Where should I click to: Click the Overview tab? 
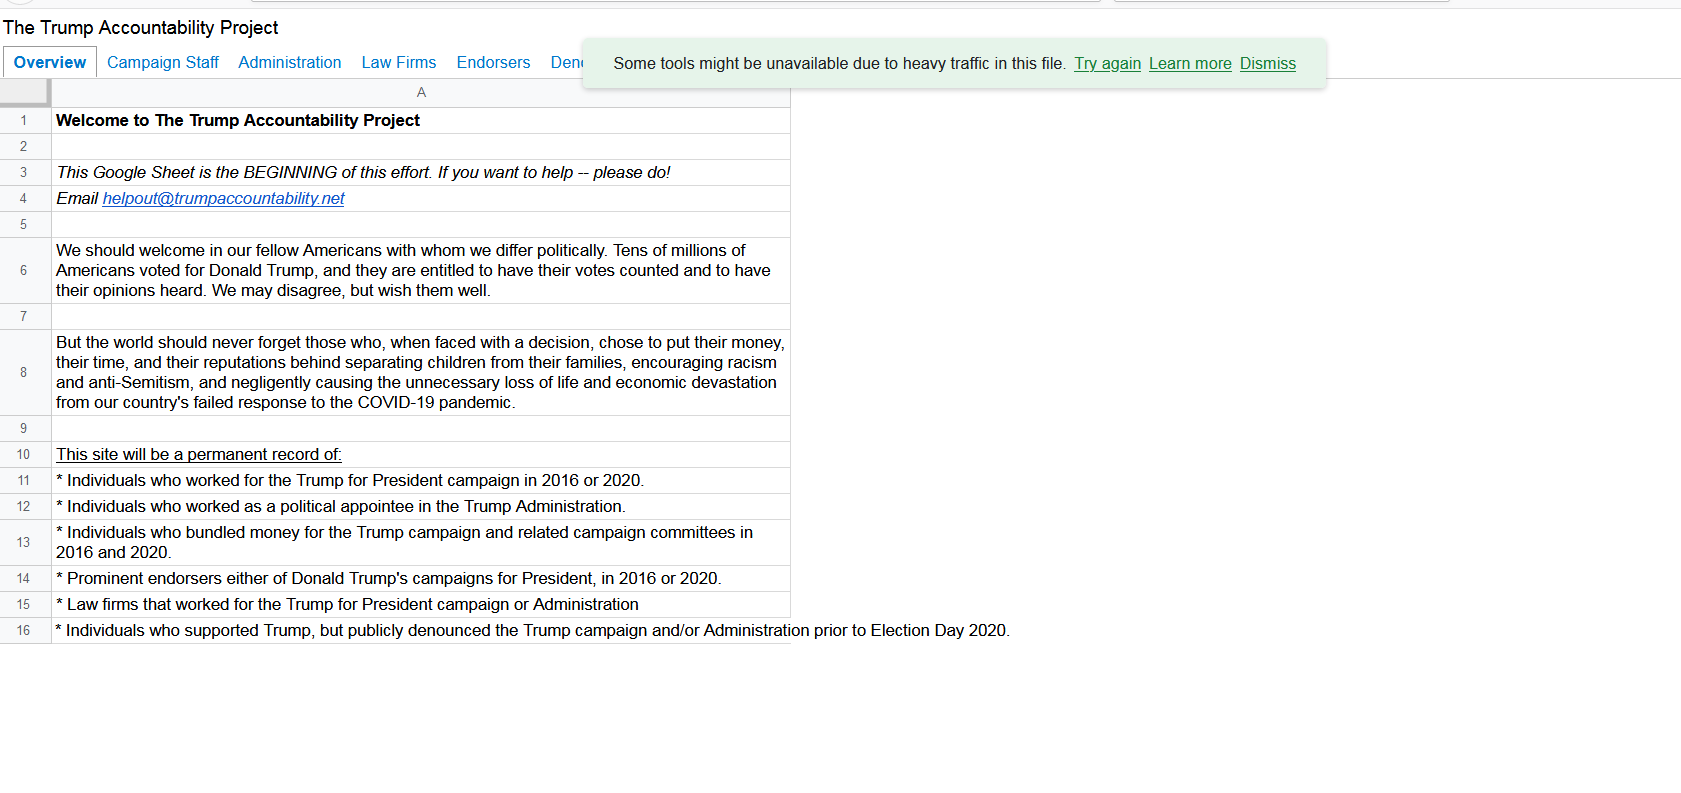tap(50, 62)
